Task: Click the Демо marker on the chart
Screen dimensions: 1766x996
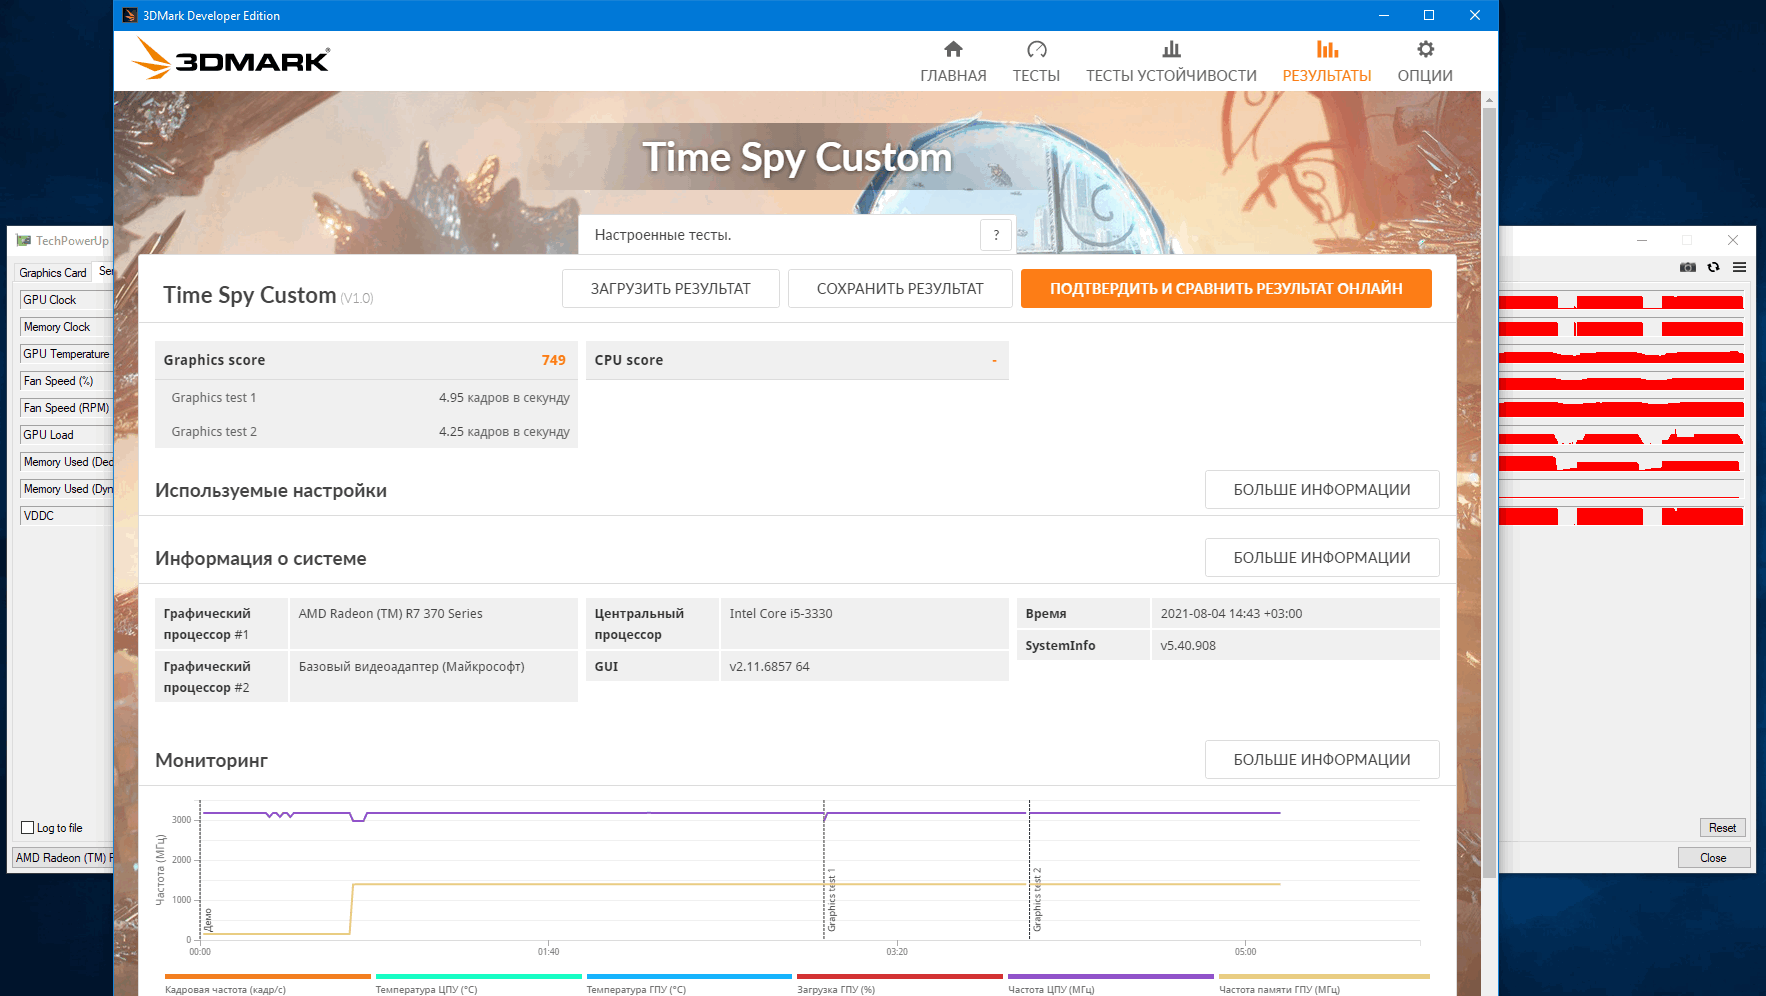Action: point(208,920)
